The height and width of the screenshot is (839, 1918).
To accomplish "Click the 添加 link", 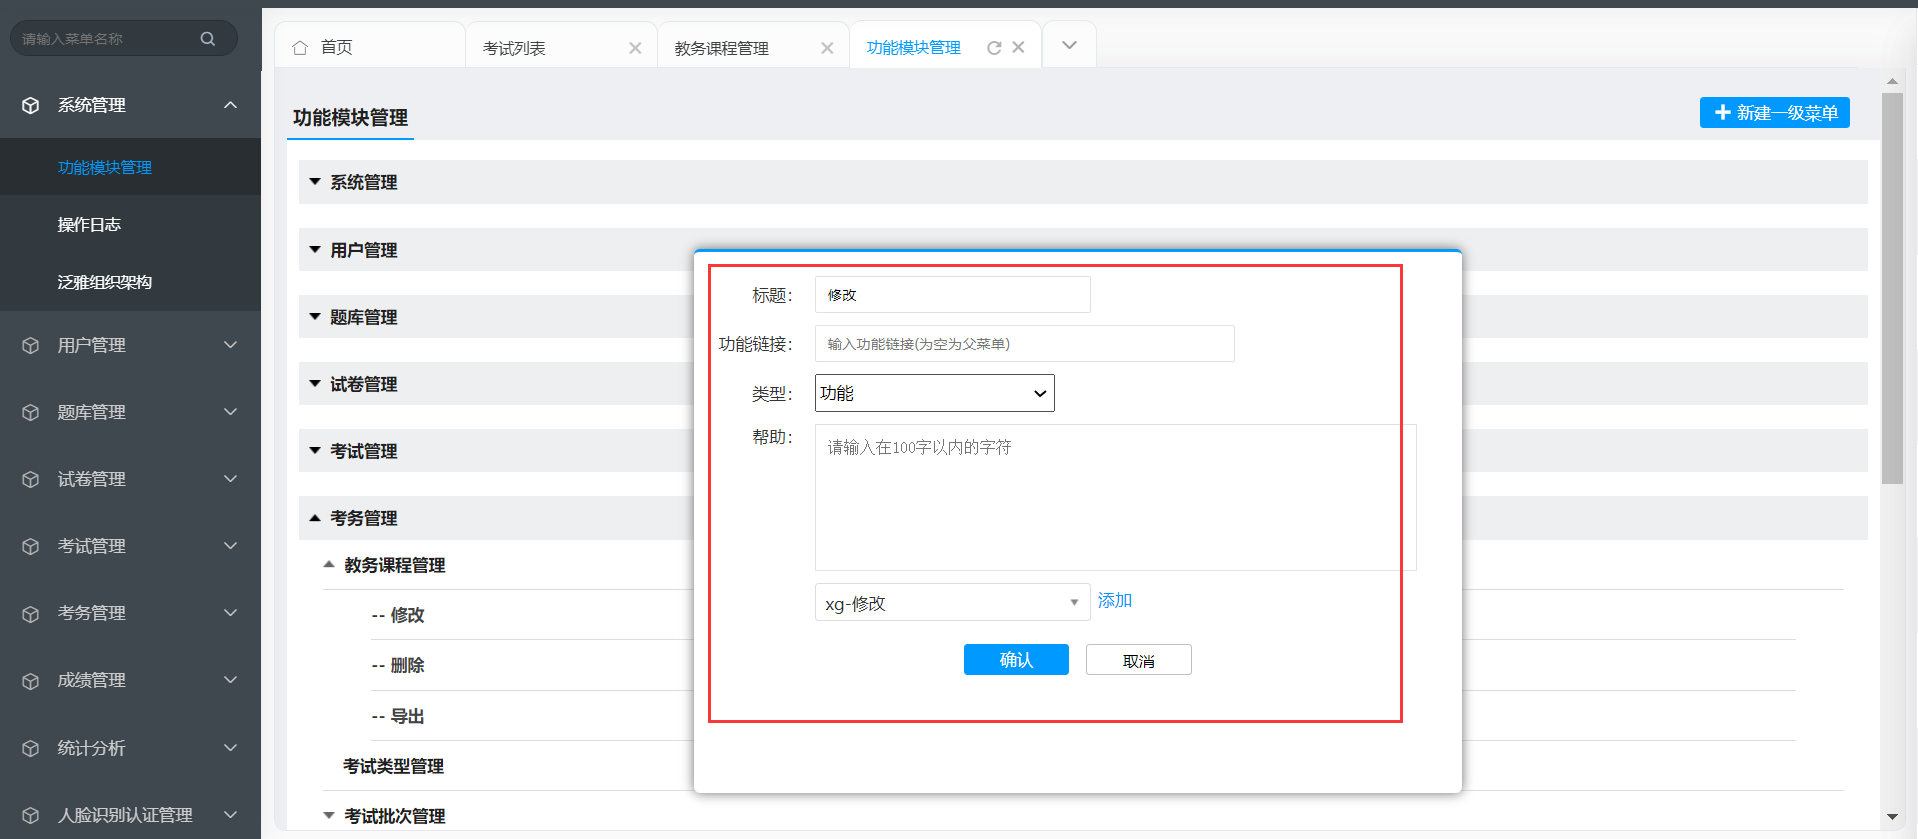I will coord(1115,600).
